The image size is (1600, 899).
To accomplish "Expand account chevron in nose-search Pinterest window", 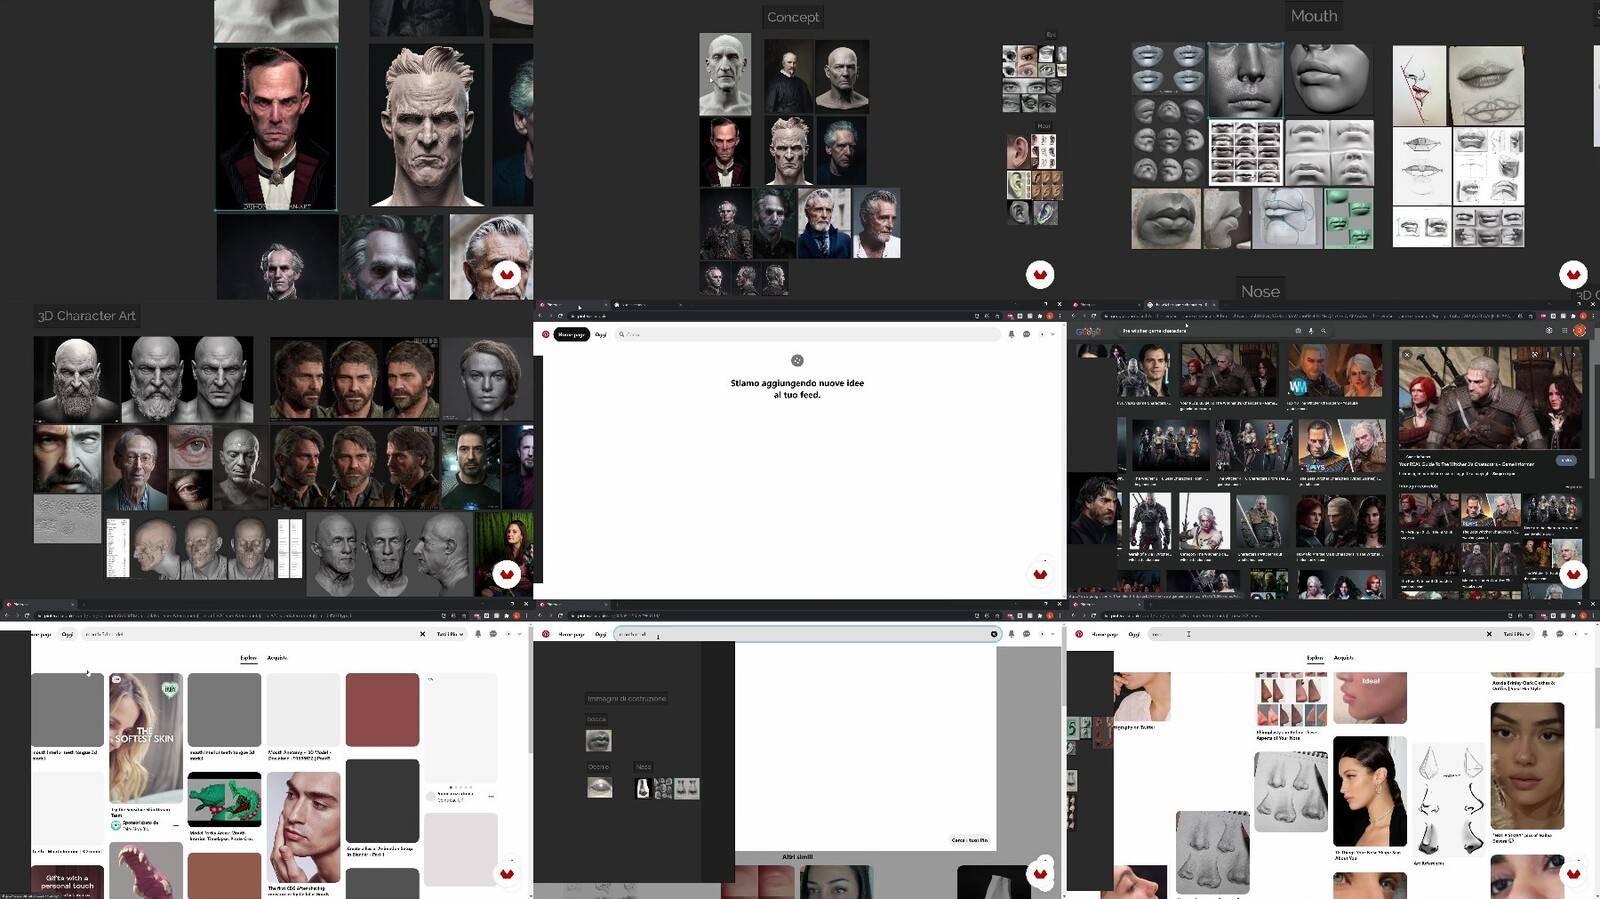I will (1586, 634).
